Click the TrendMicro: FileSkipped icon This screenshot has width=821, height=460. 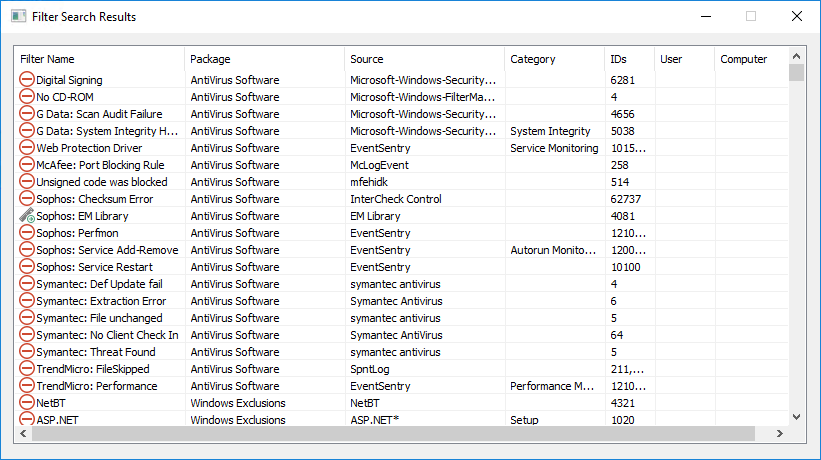click(27, 368)
